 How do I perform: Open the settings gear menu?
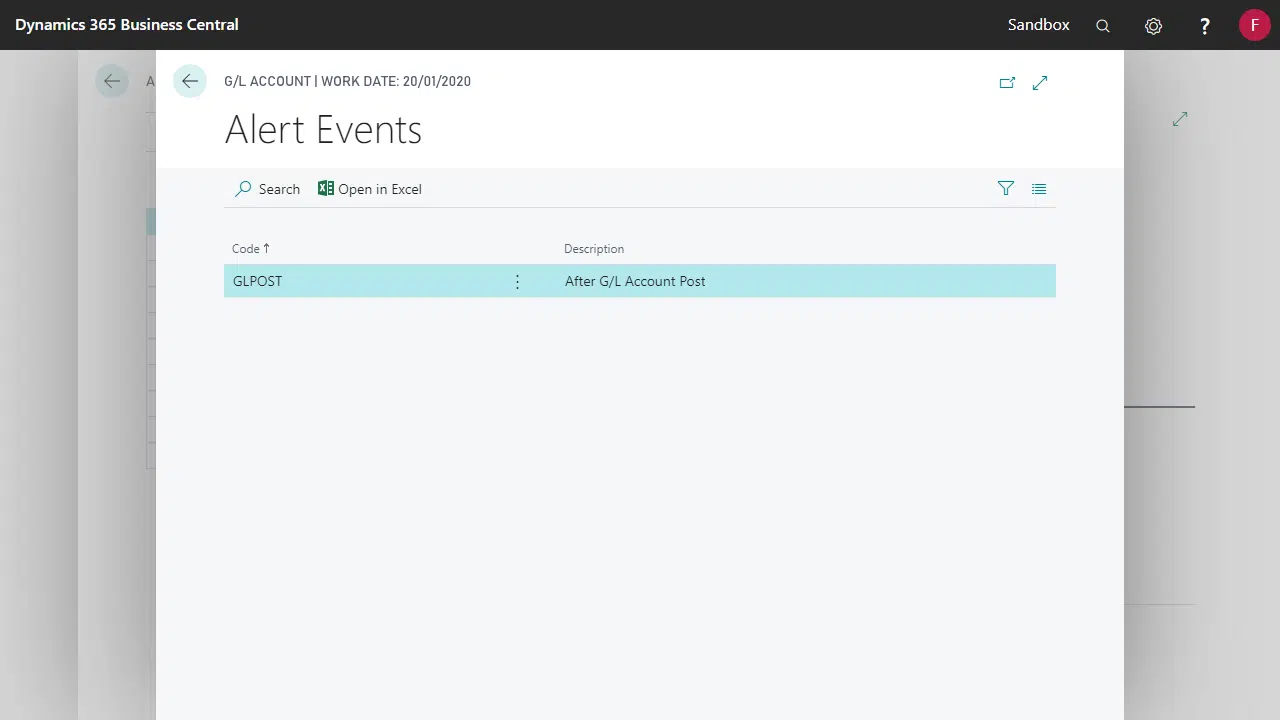1153,26
